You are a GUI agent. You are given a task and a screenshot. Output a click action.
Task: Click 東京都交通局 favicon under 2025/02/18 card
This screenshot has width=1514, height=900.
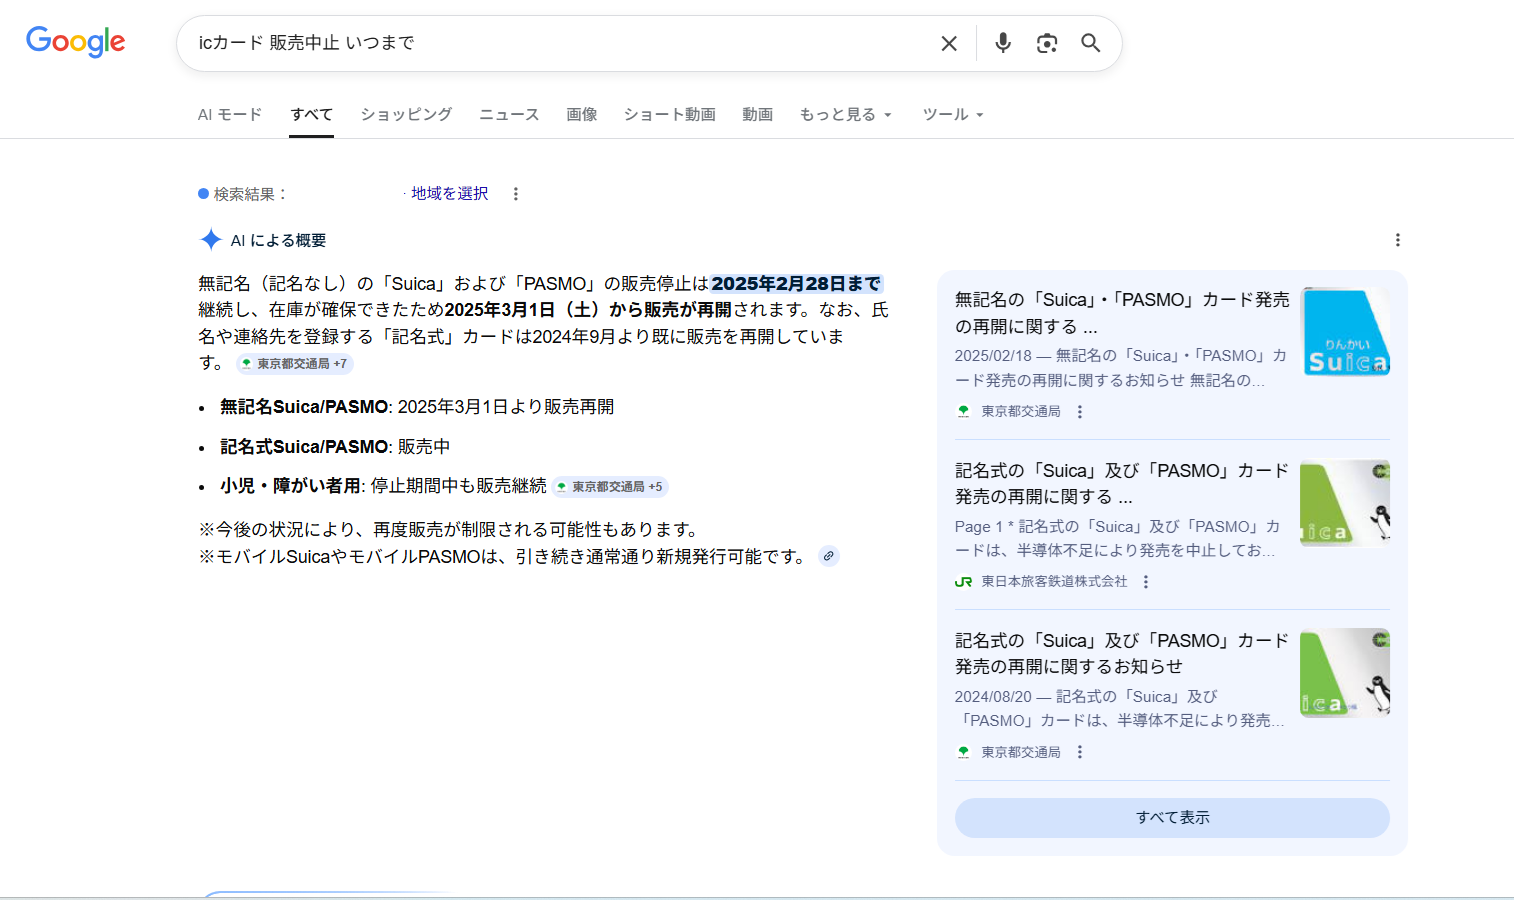click(x=964, y=411)
